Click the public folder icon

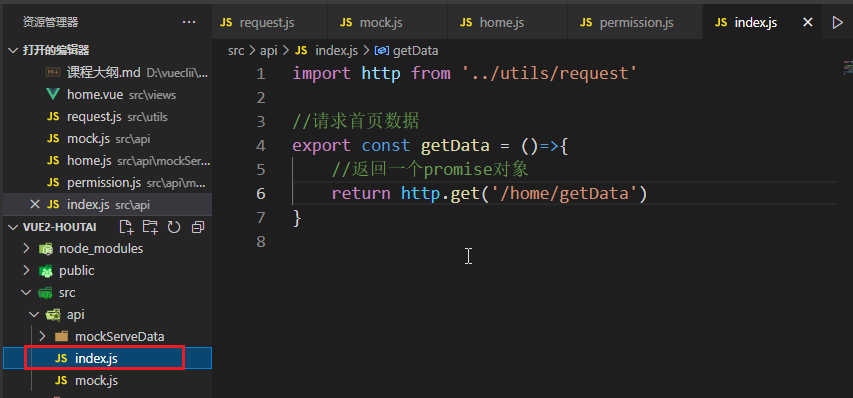[45, 271]
